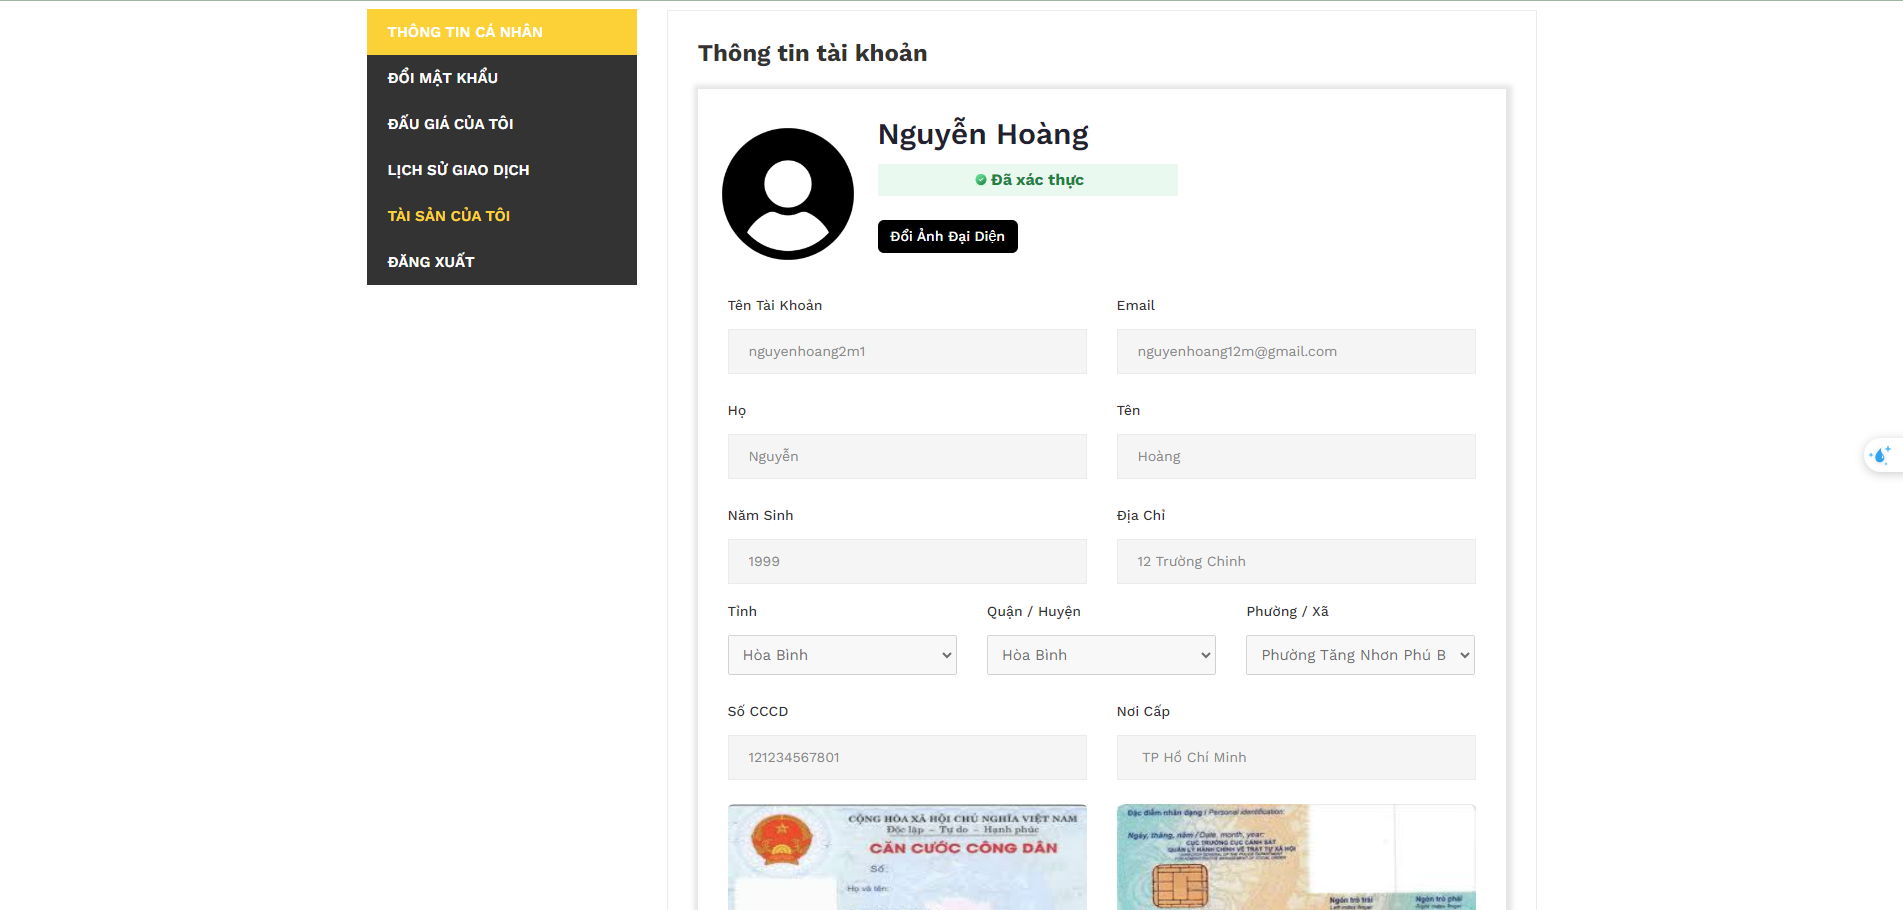Viewport: 1903px width, 910px height.
Task: Click the Năm Sinh field showing 1999
Action: coord(907,562)
